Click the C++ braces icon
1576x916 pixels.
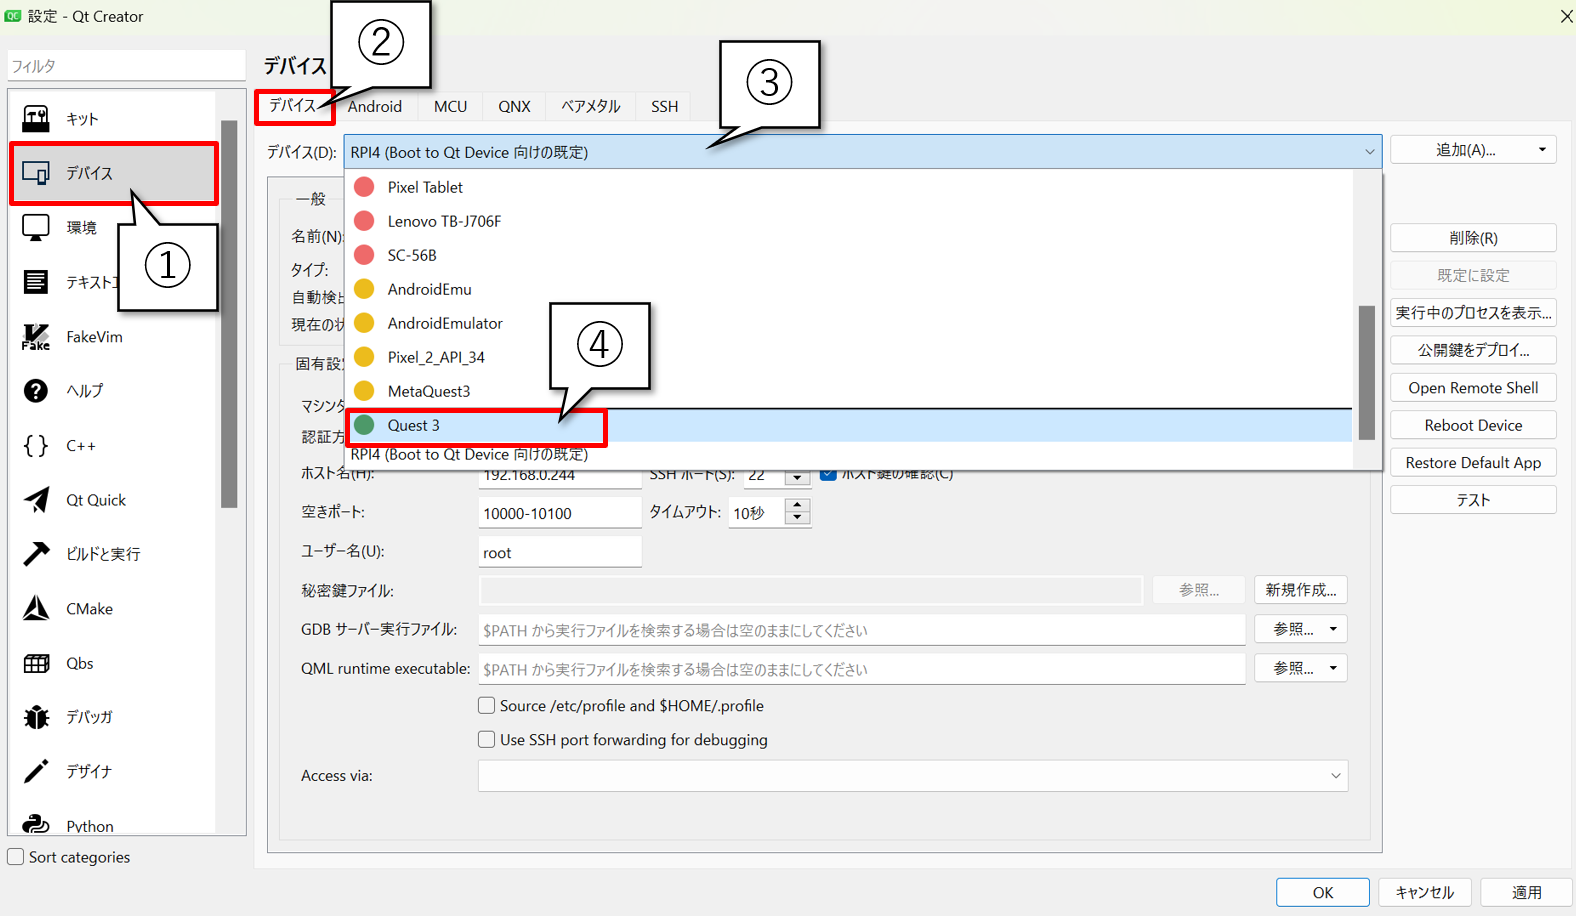tap(36, 446)
